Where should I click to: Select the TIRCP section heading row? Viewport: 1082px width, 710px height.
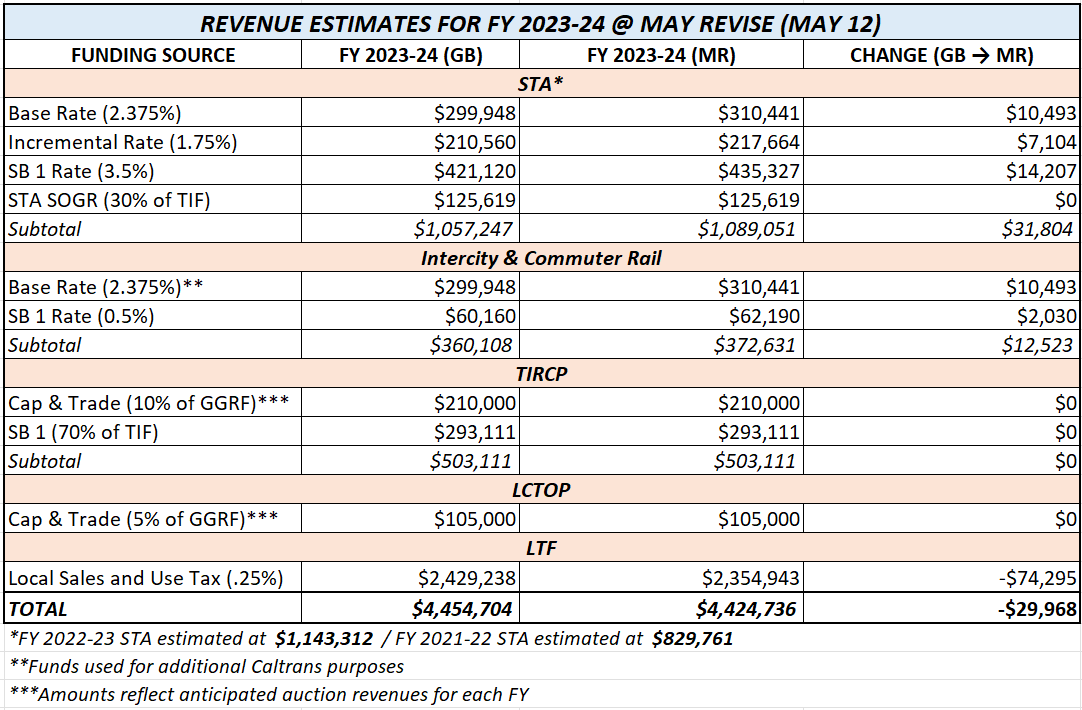click(540, 374)
